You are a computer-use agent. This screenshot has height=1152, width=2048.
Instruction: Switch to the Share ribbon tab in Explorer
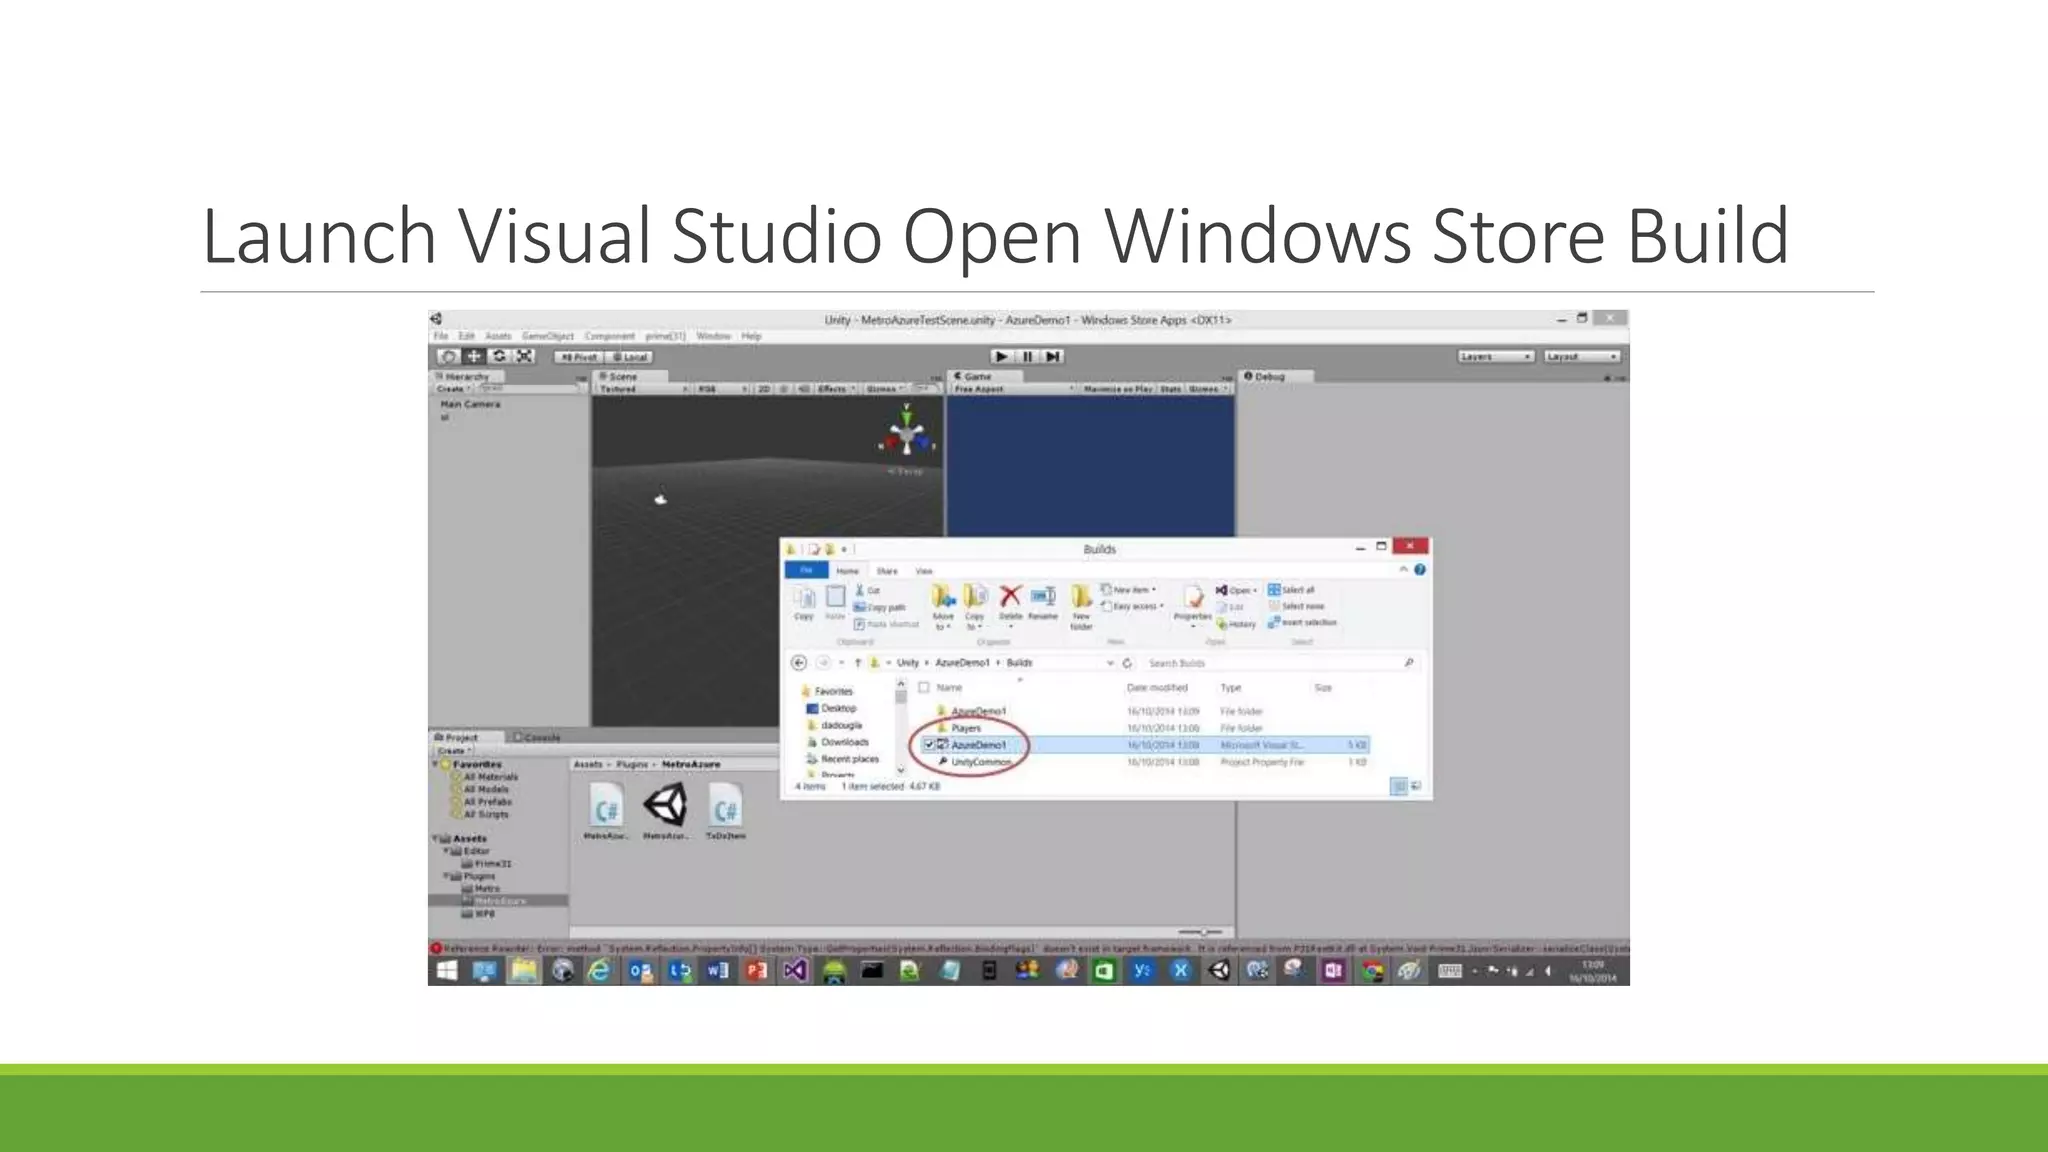coord(887,571)
